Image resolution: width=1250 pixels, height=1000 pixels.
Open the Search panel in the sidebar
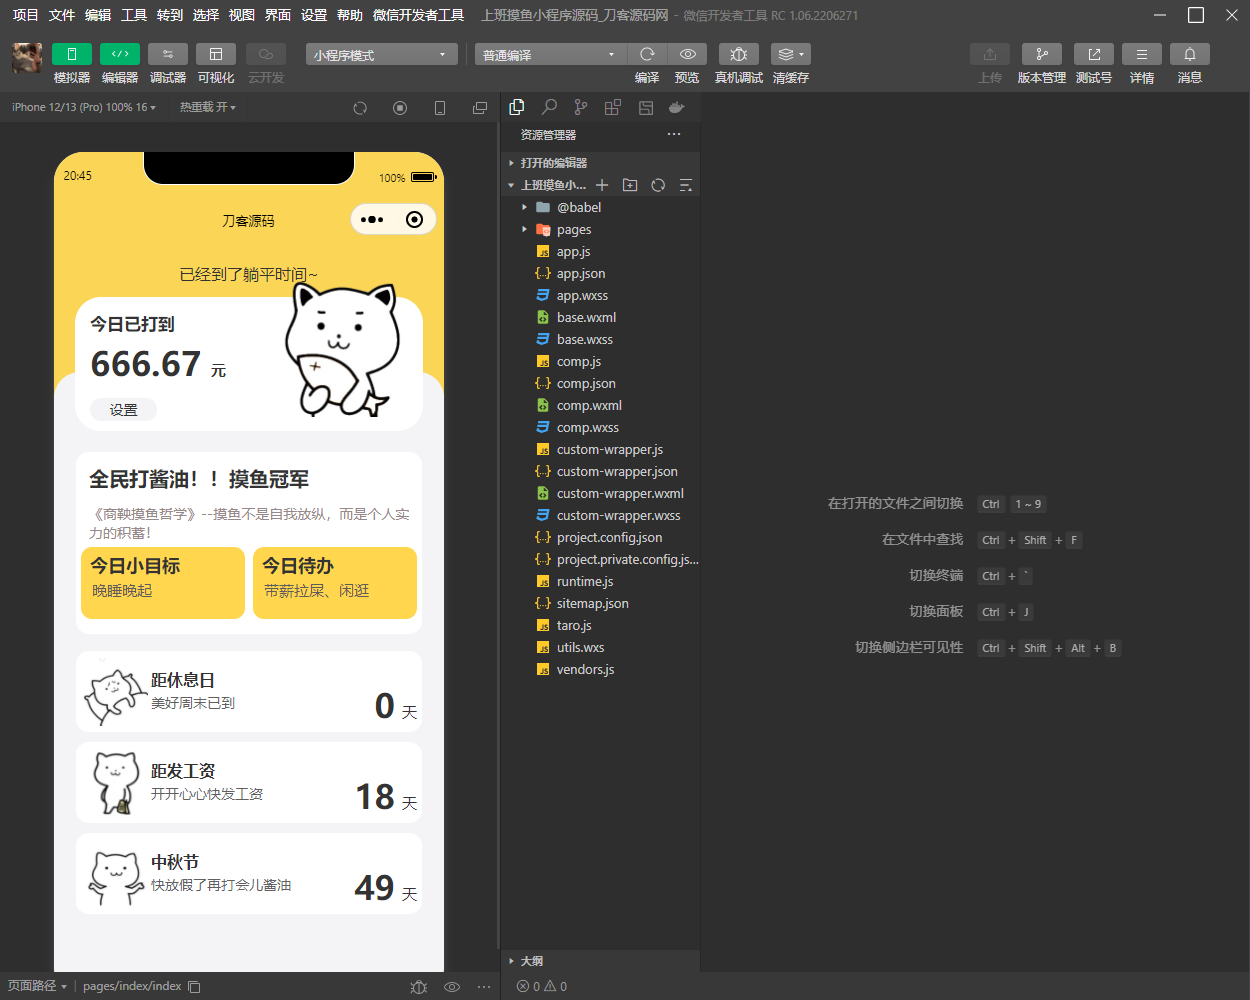[x=548, y=106]
